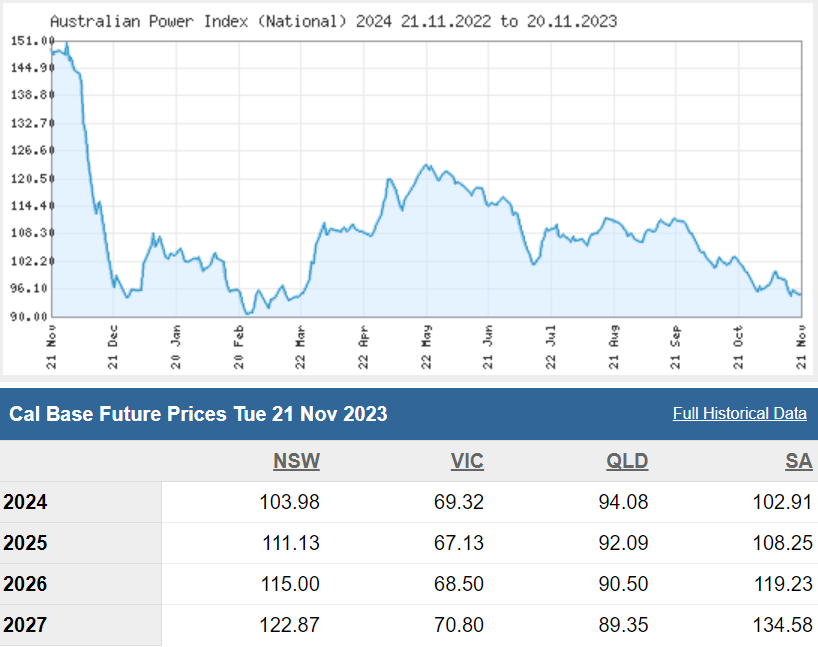The height and width of the screenshot is (647, 818).
Task: Click the Australian Power Index chart title
Action: (333, 21)
